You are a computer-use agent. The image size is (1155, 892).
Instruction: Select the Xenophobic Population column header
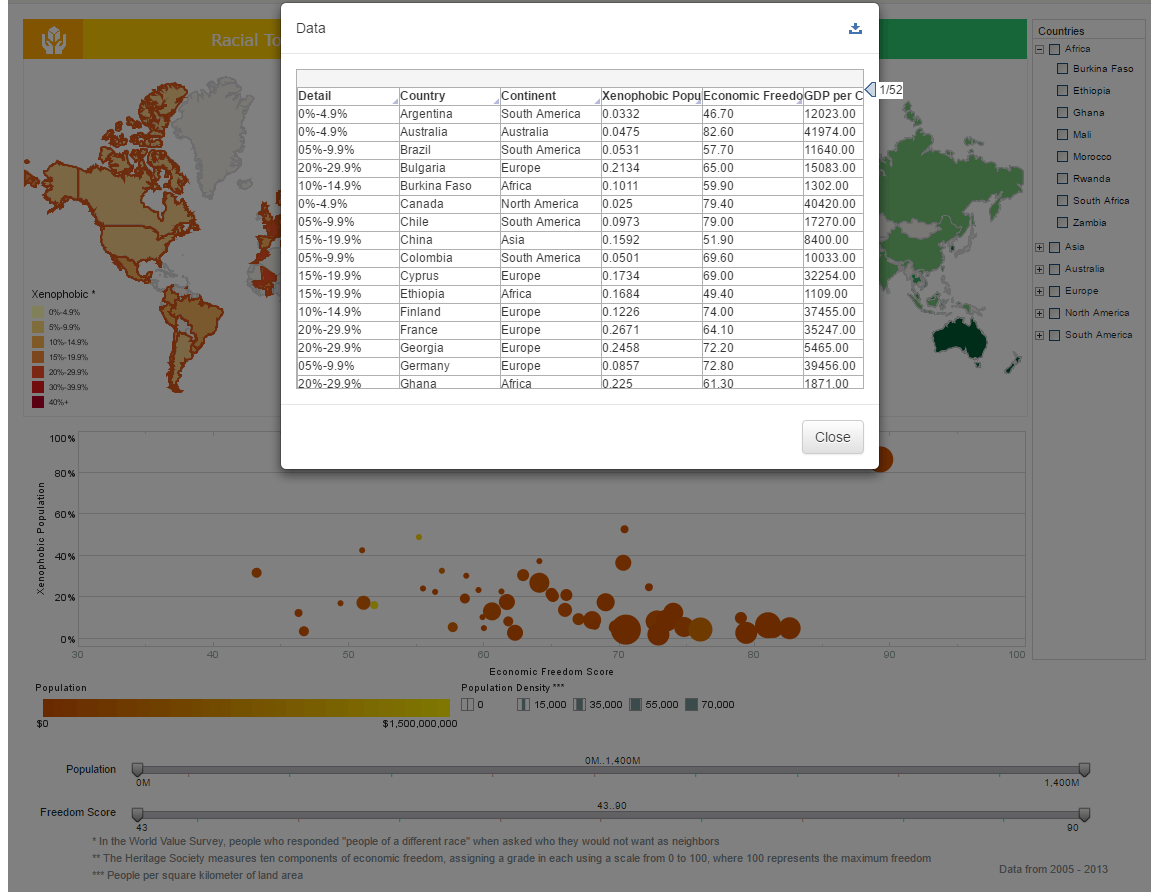tap(650, 96)
